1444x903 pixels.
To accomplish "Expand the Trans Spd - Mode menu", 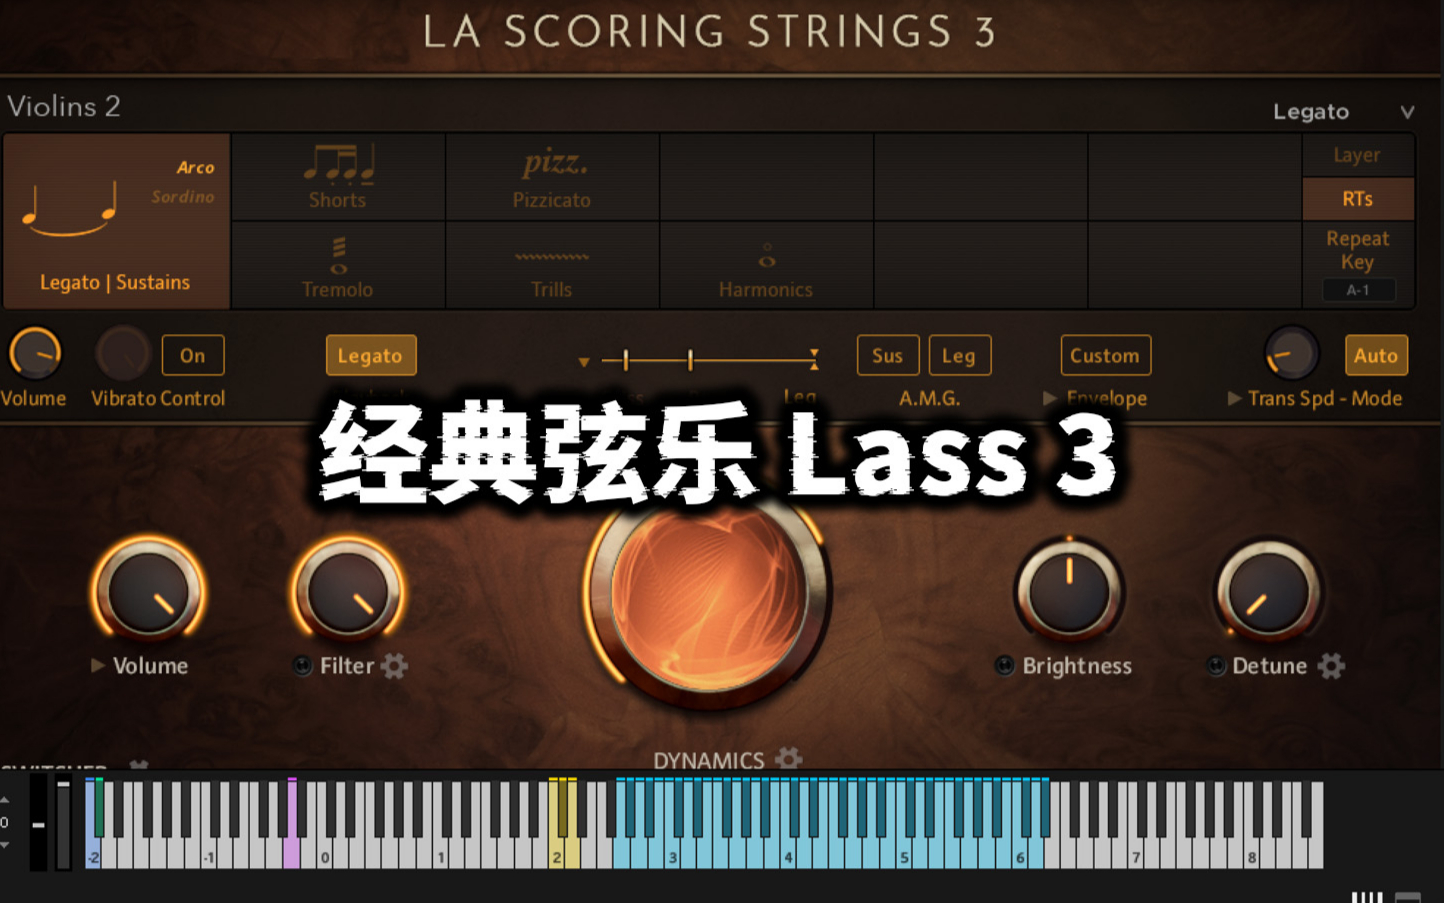I will tap(1235, 398).
